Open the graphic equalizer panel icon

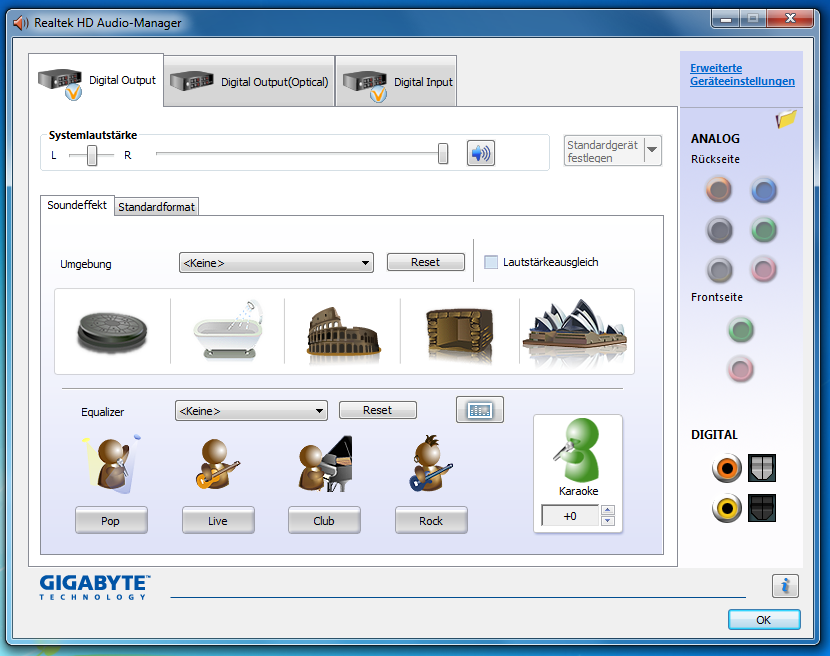pyautogui.click(x=480, y=410)
